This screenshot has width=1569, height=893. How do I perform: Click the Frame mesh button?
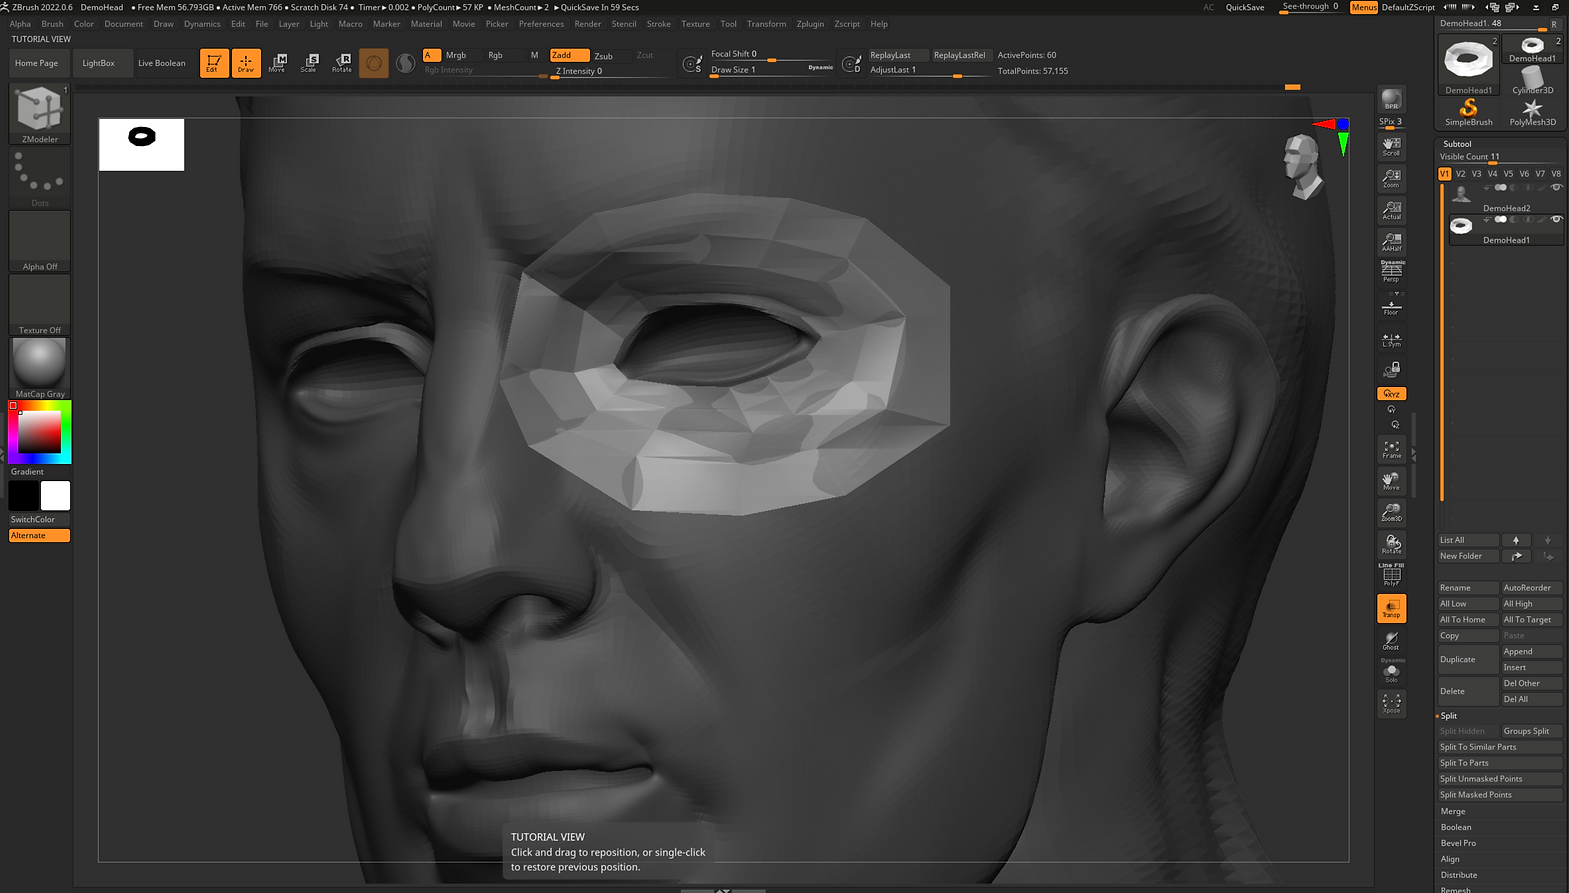(x=1391, y=450)
